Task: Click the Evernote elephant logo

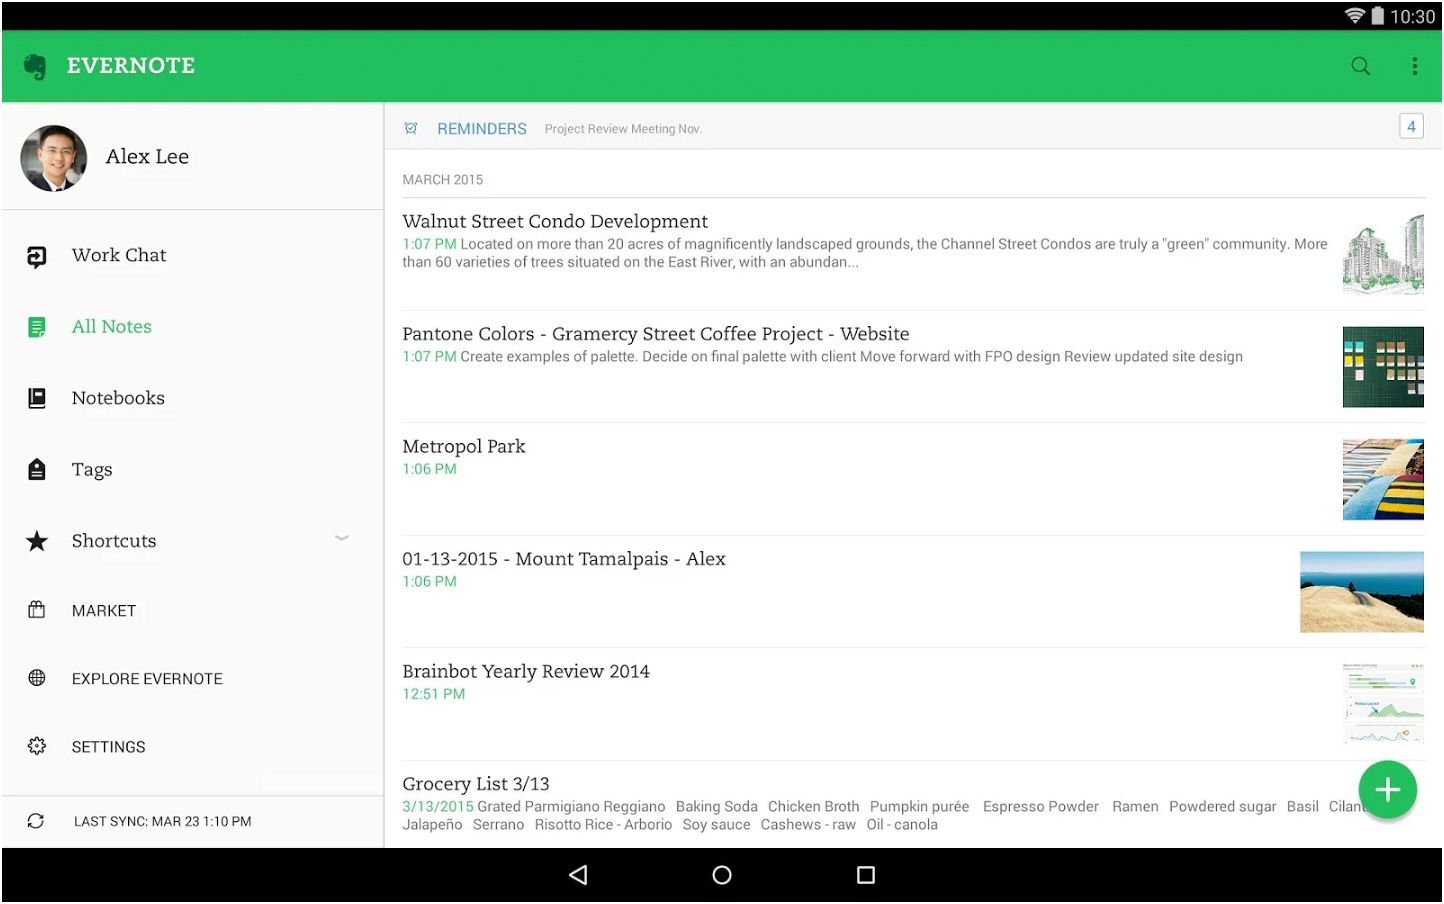Action: click(x=35, y=66)
